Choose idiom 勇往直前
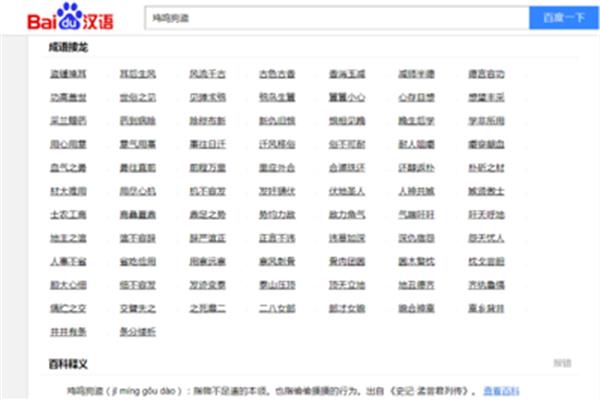 pos(138,168)
